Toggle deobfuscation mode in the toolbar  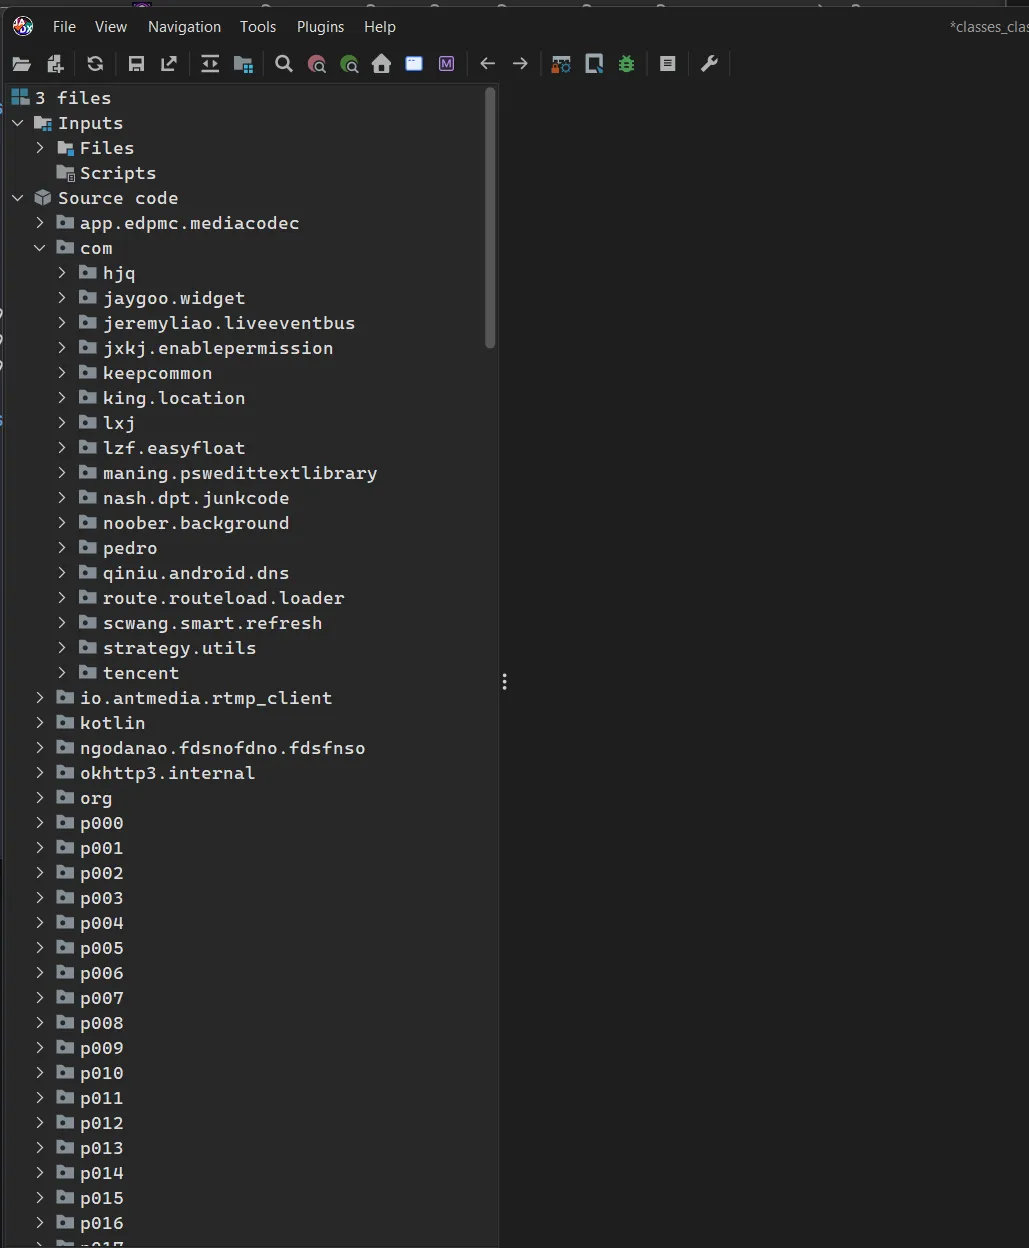click(562, 64)
